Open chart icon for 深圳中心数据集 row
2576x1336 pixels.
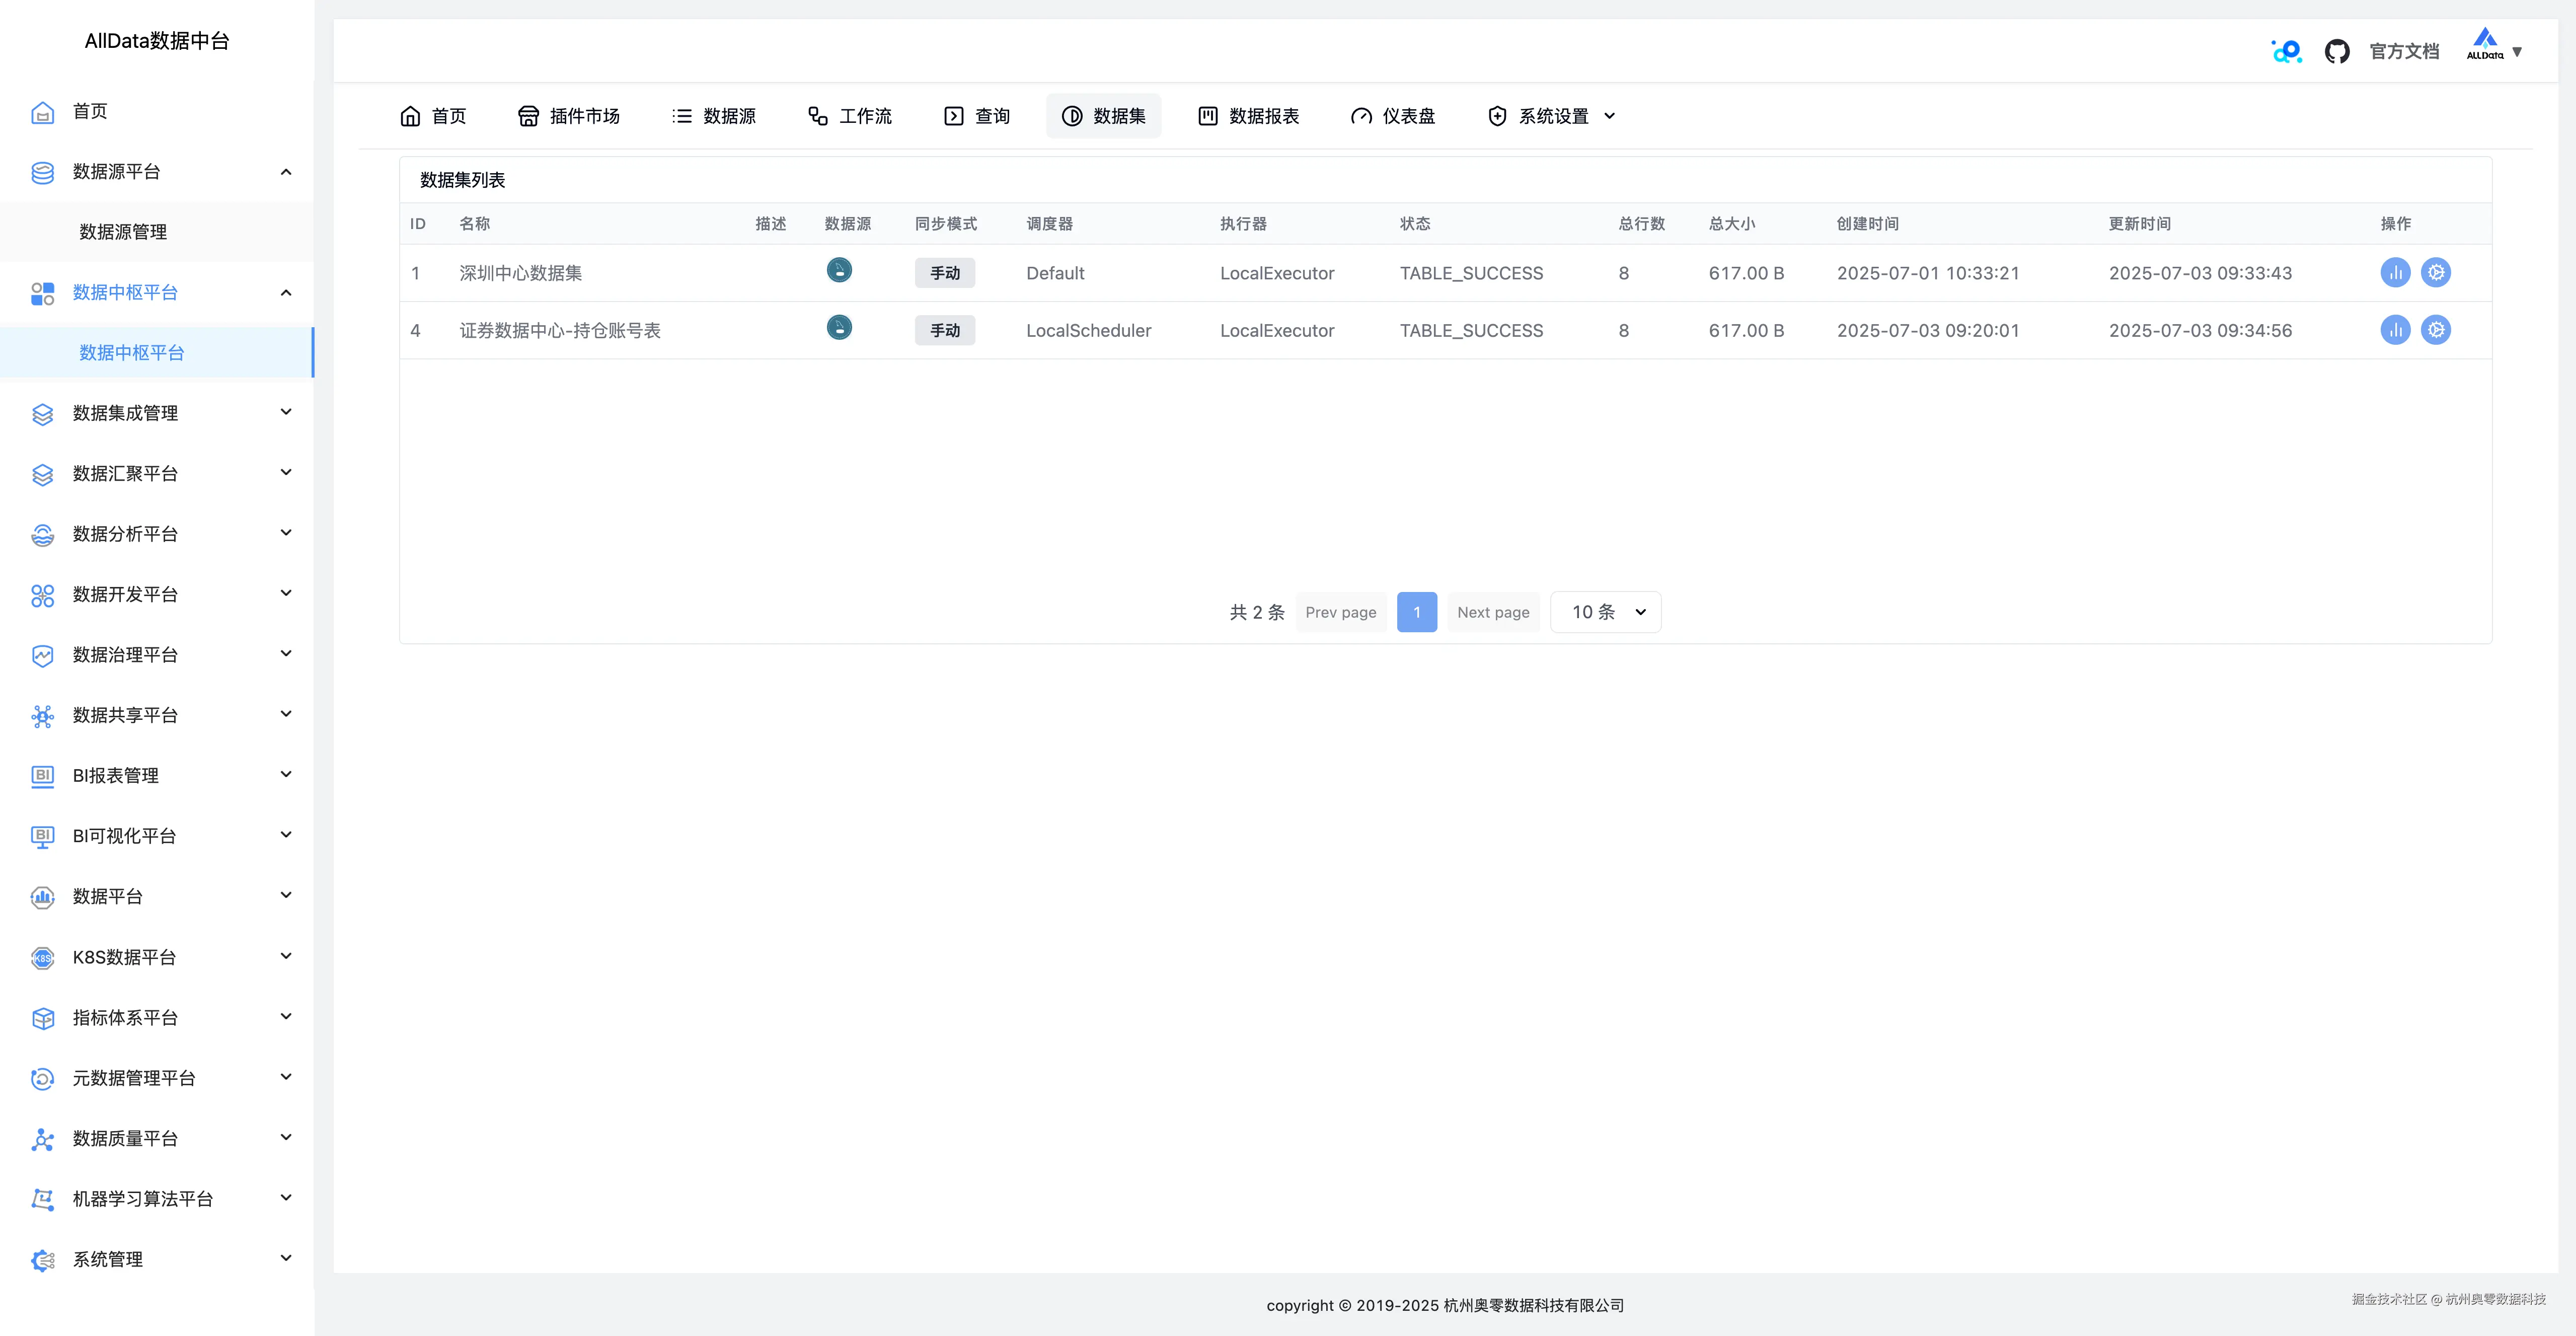(x=2395, y=272)
